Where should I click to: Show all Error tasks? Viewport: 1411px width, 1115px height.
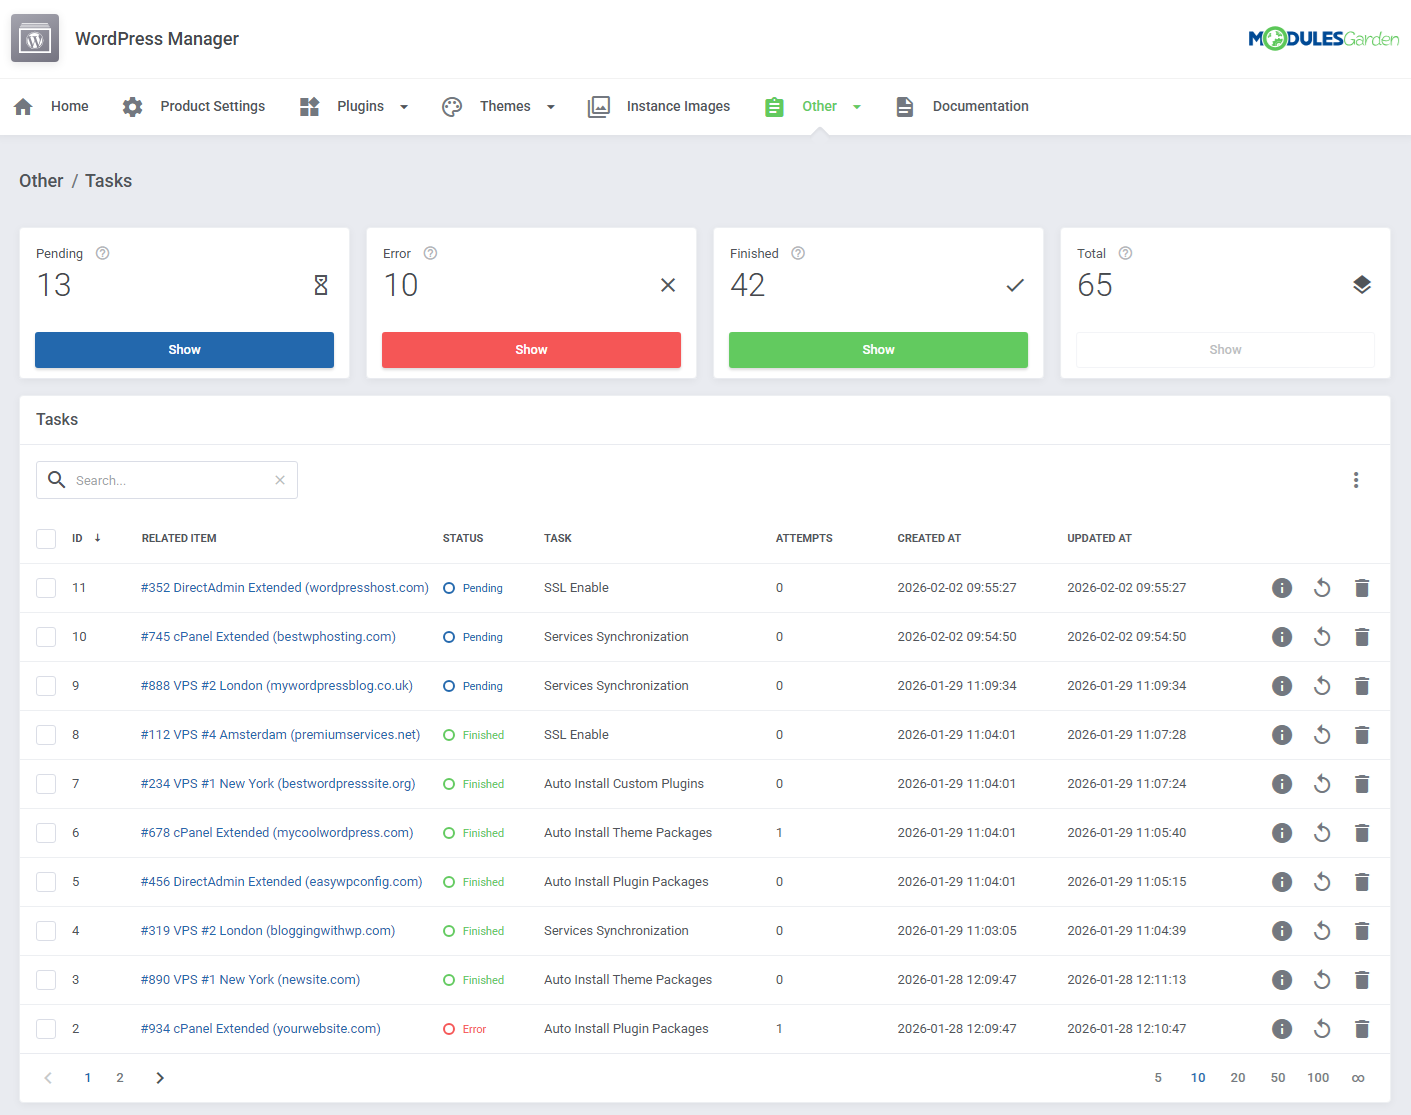[531, 349]
